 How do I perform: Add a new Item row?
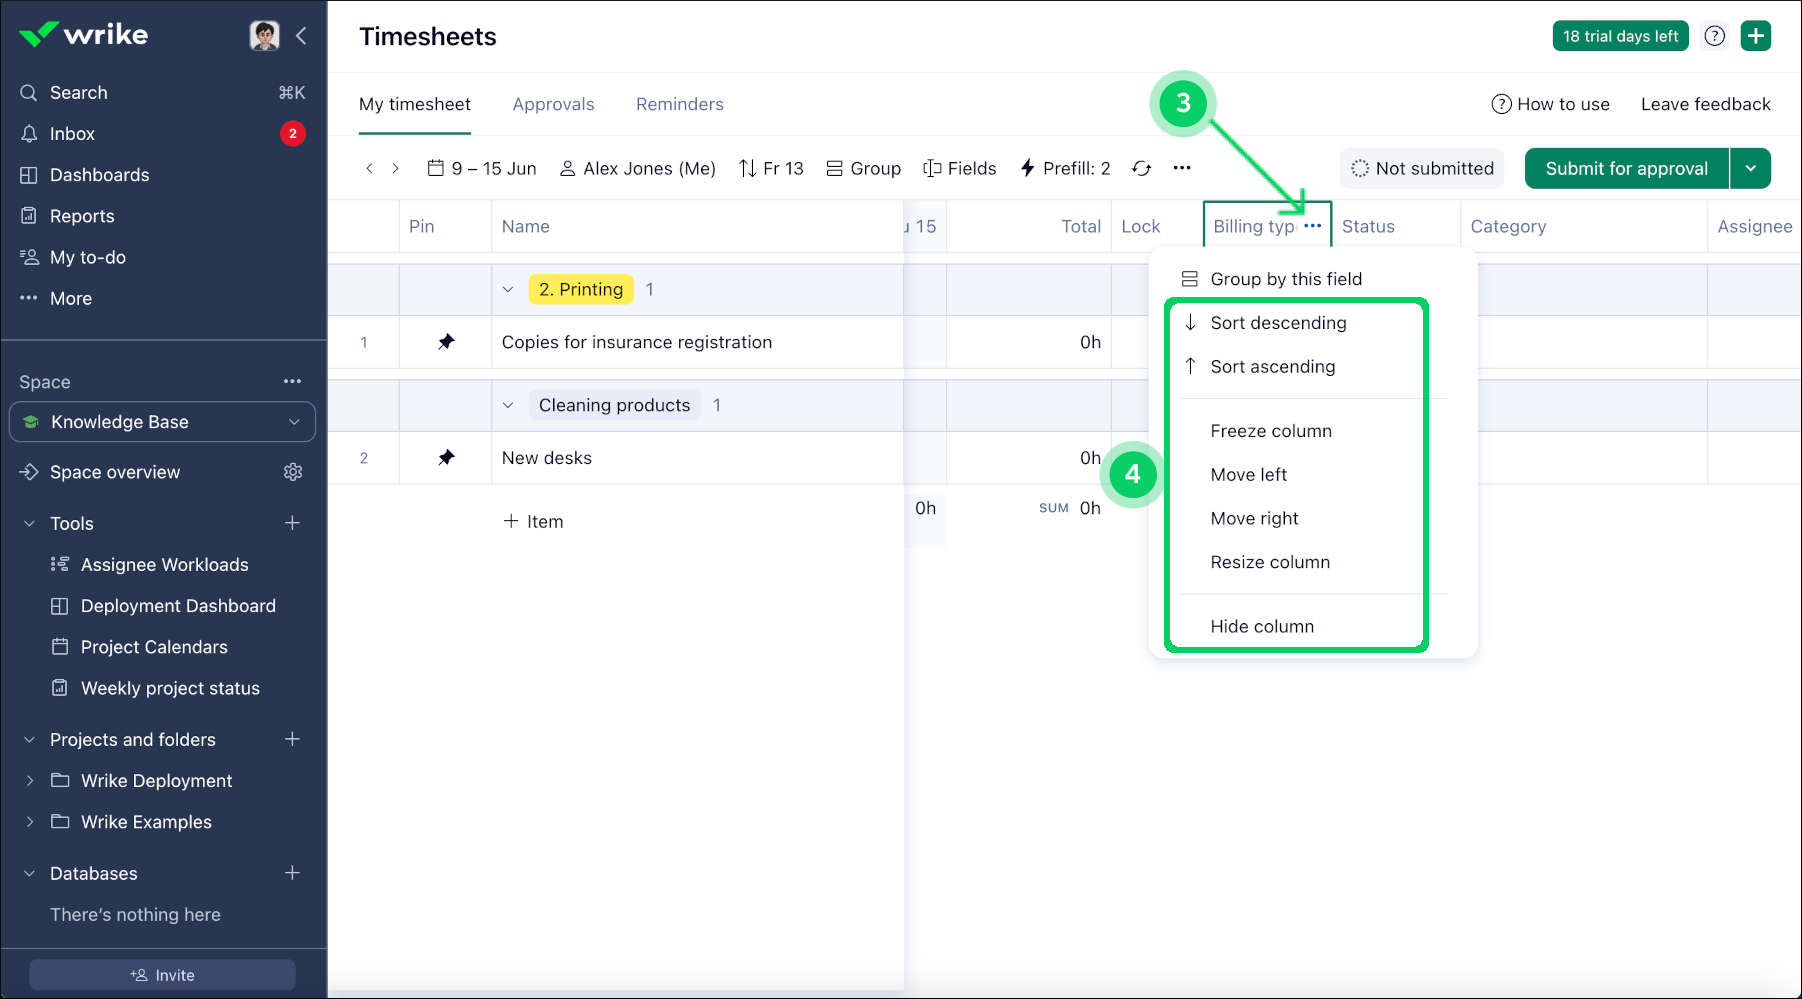coord(534,522)
